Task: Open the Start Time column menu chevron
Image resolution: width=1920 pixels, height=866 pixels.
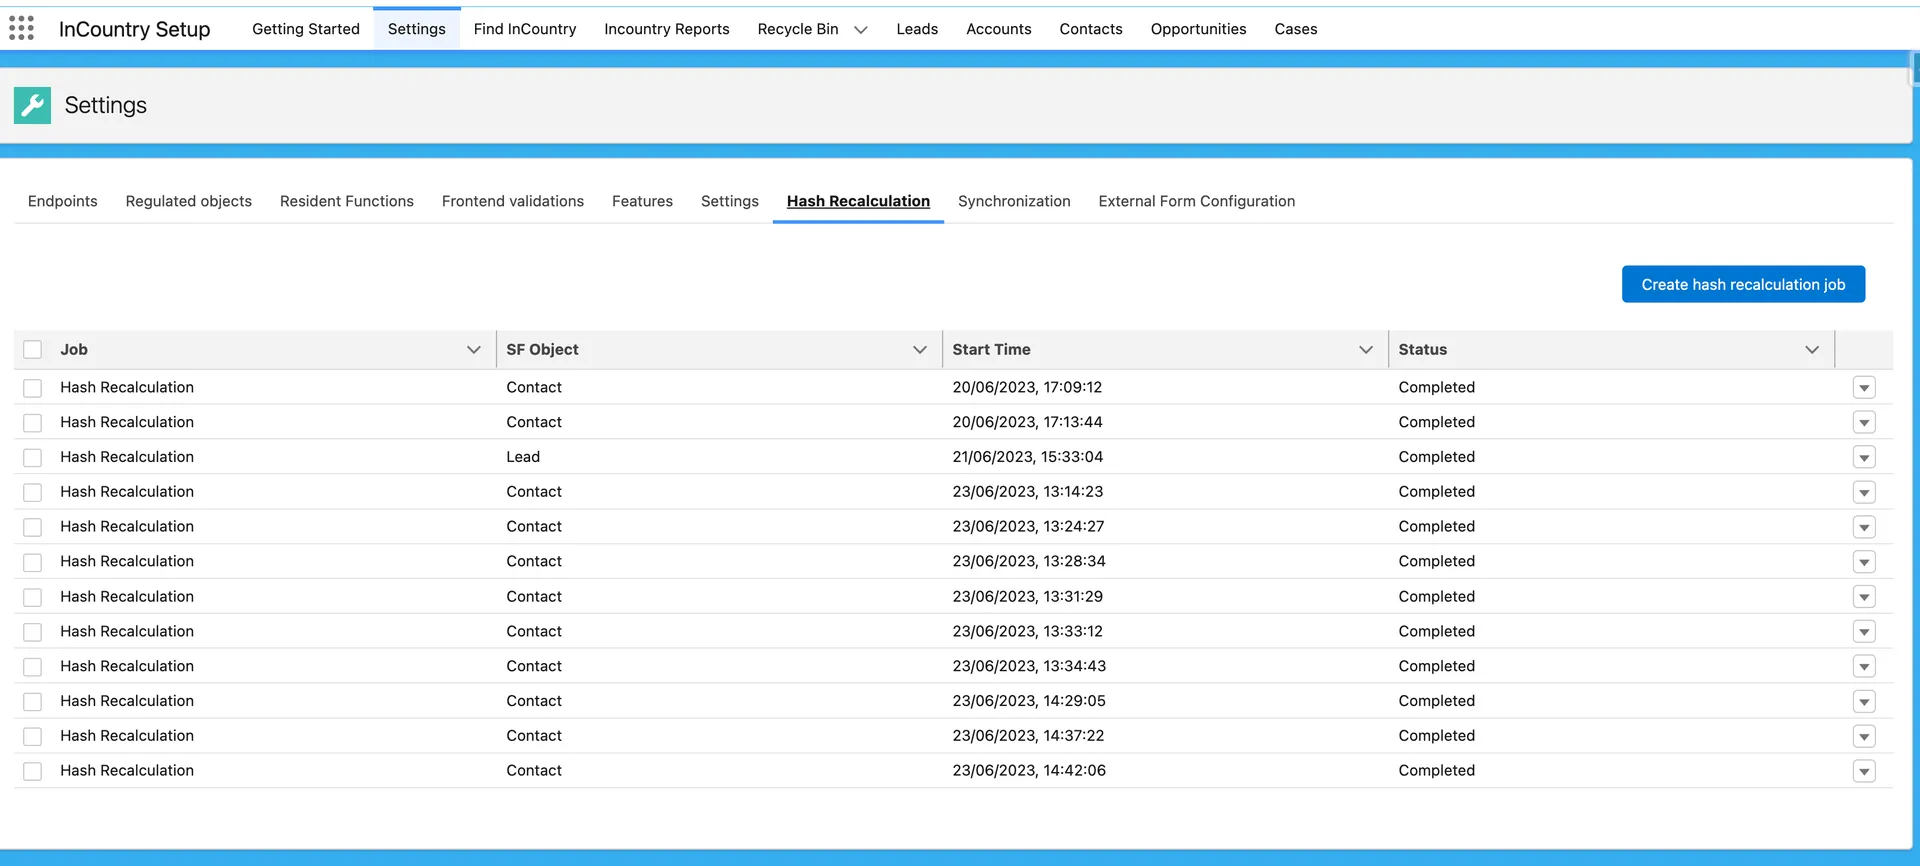Action: click(1365, 350)
